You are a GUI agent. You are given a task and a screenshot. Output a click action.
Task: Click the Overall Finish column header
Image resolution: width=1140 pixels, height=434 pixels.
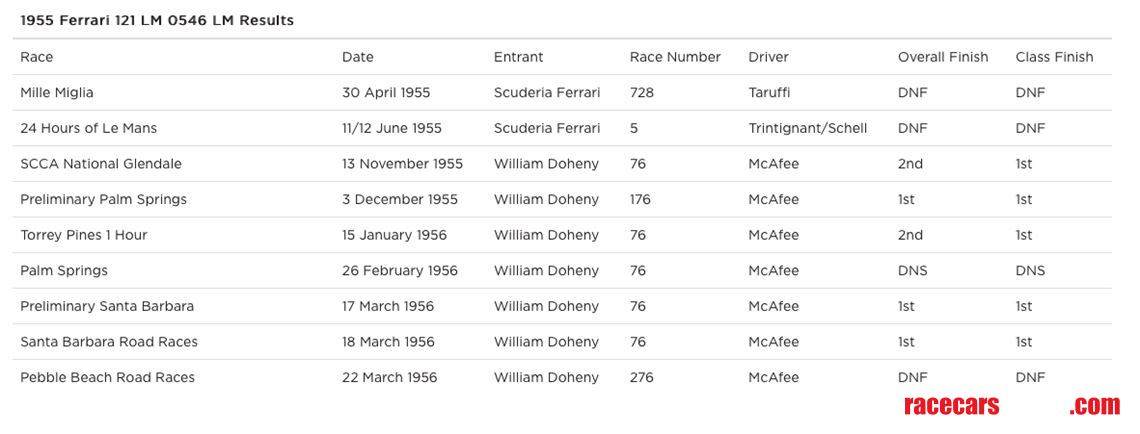(942, 57)
